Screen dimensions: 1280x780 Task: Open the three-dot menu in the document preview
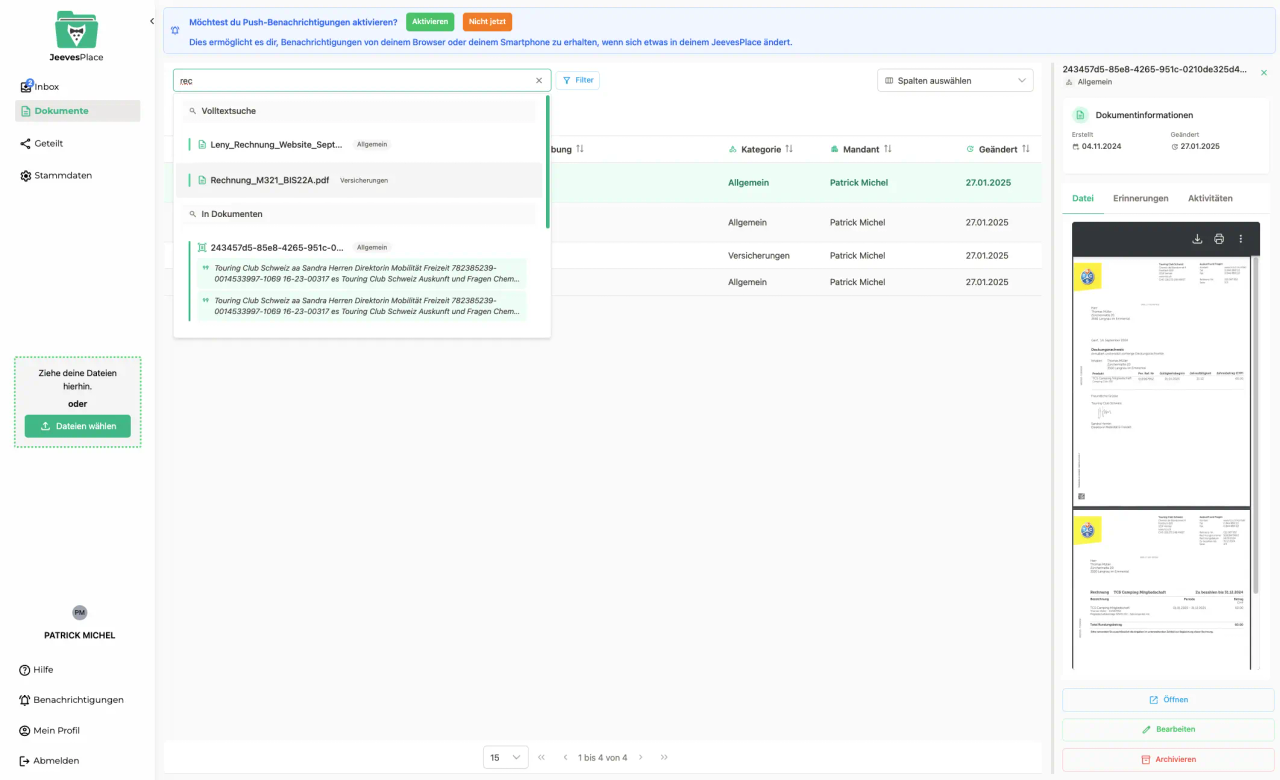coord(1241,240)
